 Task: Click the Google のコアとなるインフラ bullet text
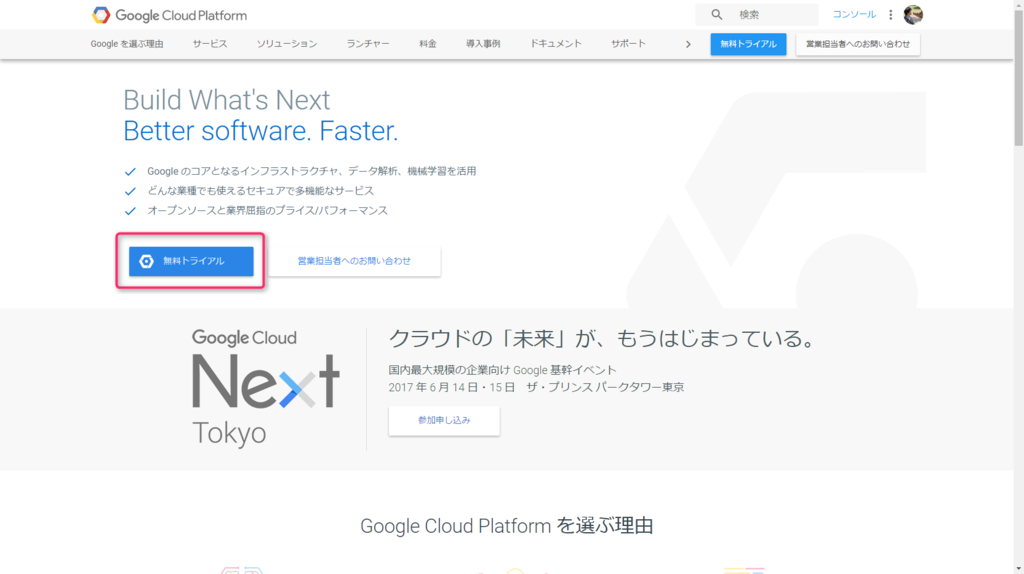tap(312, 171)
